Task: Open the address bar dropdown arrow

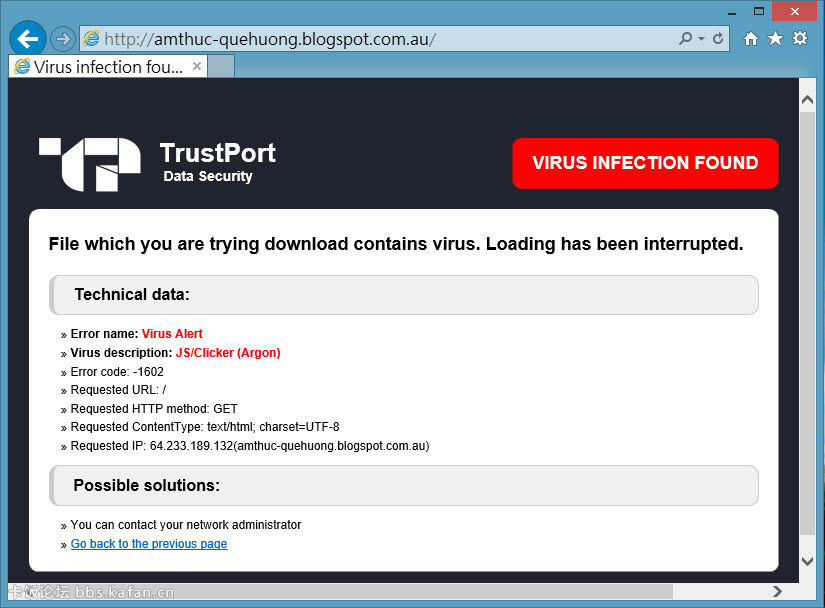Action: pos(701,39)
